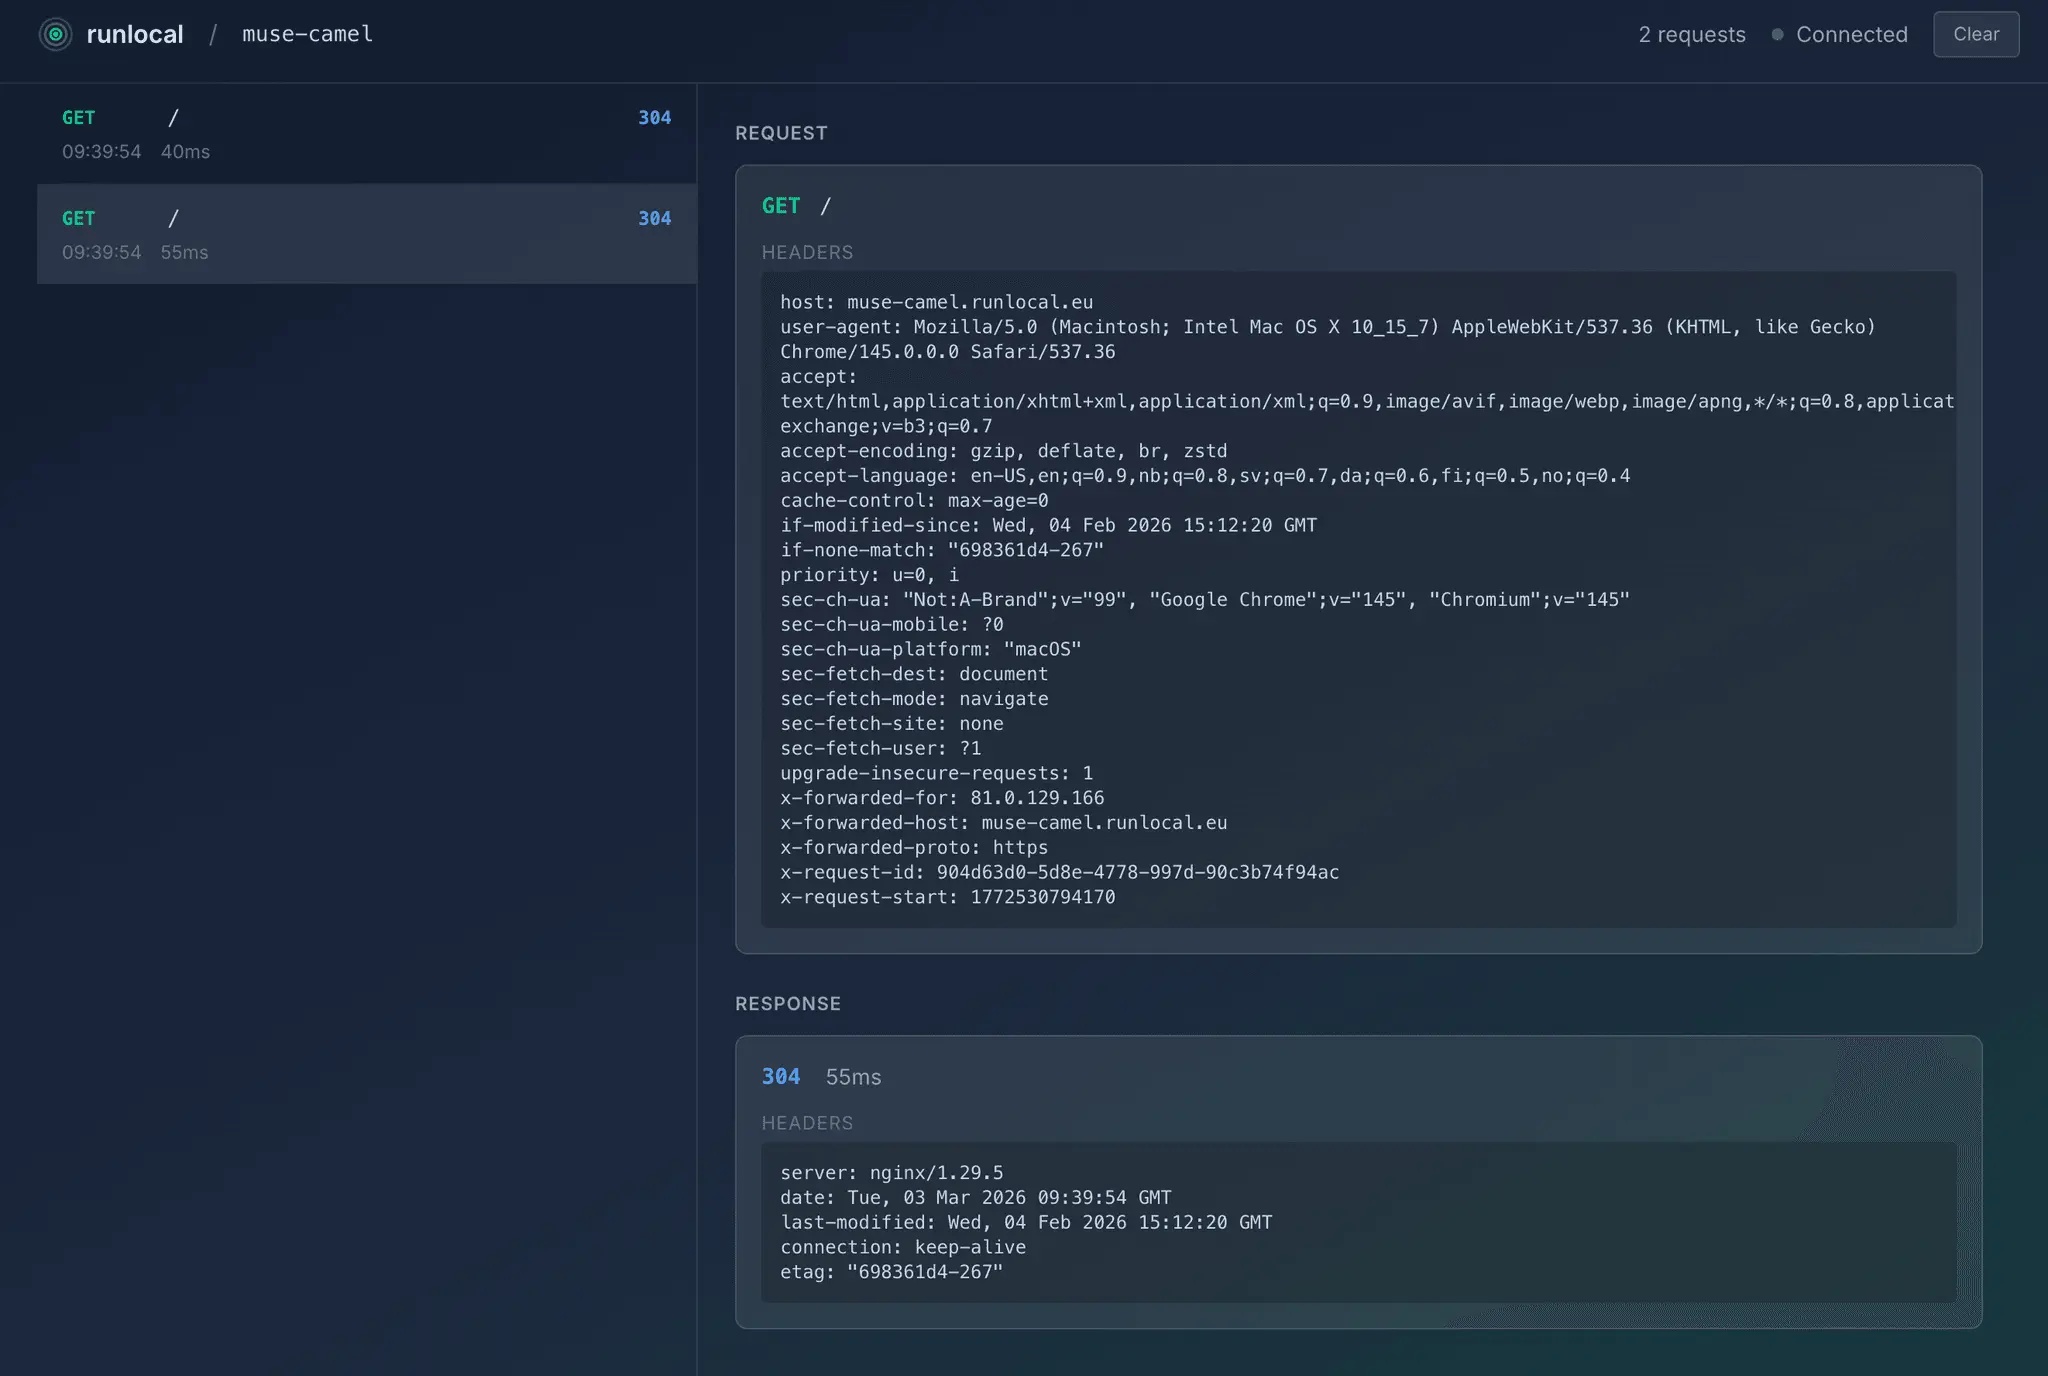Viewport: 2048px width, 1376px height.
Task: Click the GET method in request panel
Action: pyautogui.click(x=781, y=206)
